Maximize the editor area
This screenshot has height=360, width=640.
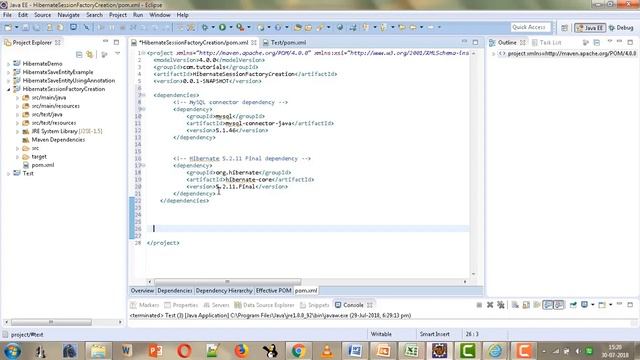476,42
